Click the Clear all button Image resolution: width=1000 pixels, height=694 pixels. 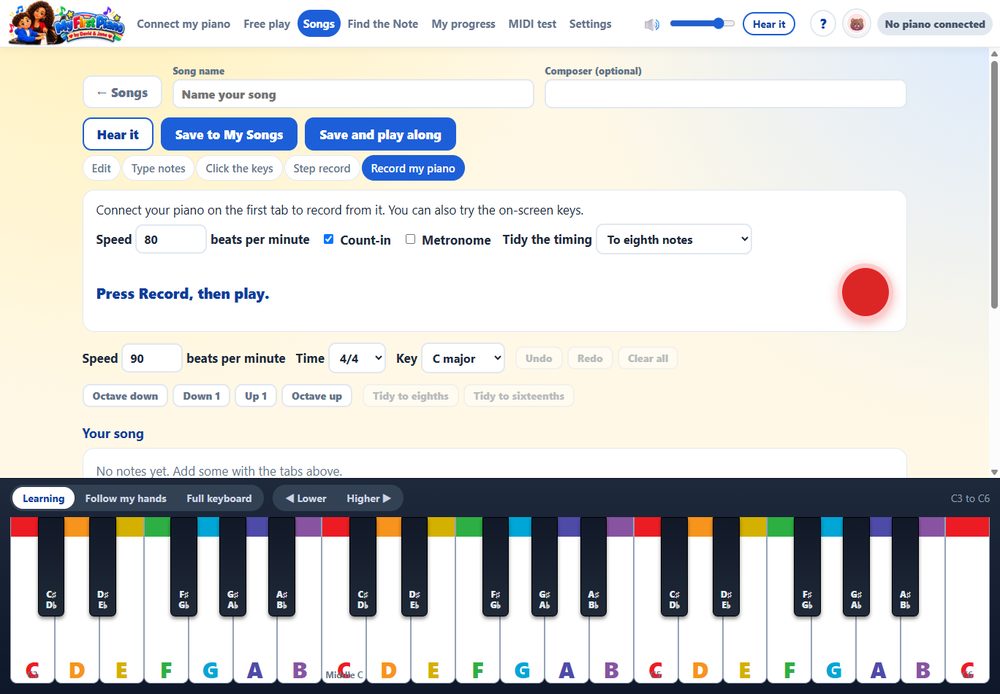click(648, 358)
